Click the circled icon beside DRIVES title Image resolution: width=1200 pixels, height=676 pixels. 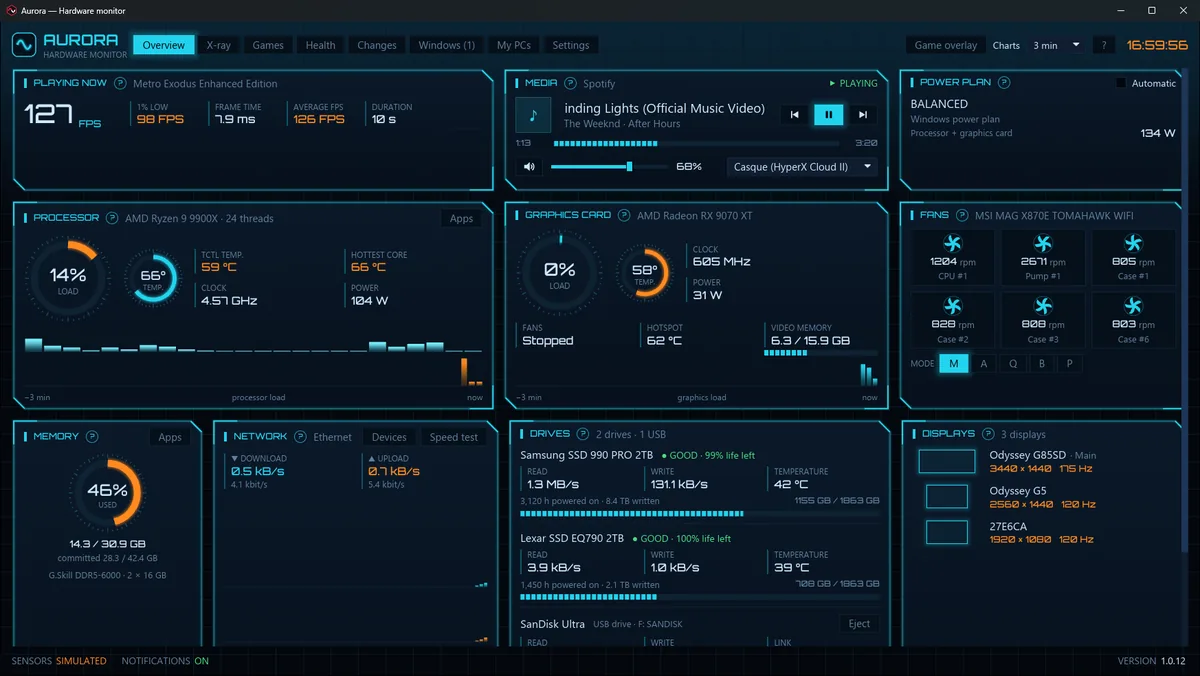(583, 434)
